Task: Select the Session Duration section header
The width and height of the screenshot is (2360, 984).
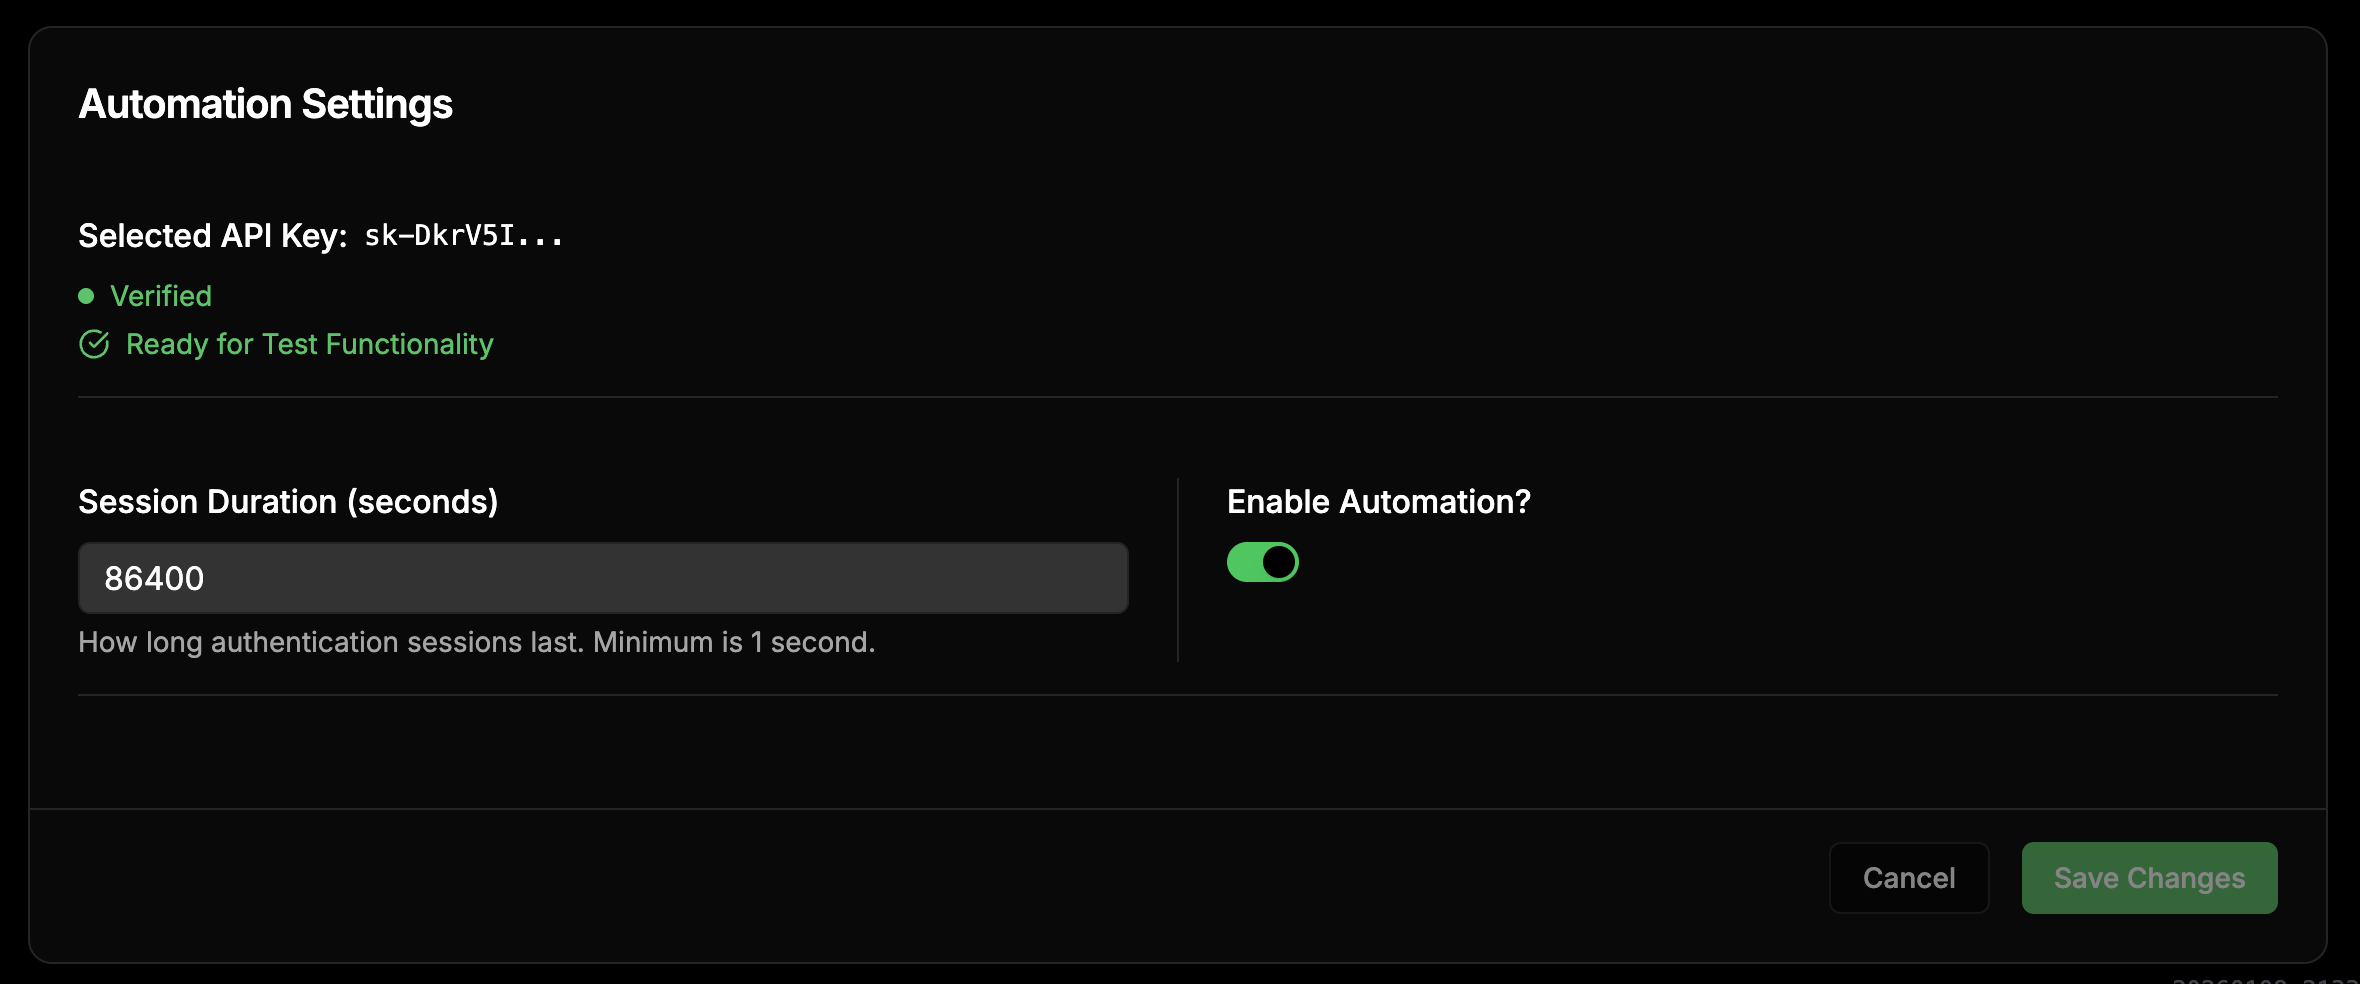Action: coord(288,501)
